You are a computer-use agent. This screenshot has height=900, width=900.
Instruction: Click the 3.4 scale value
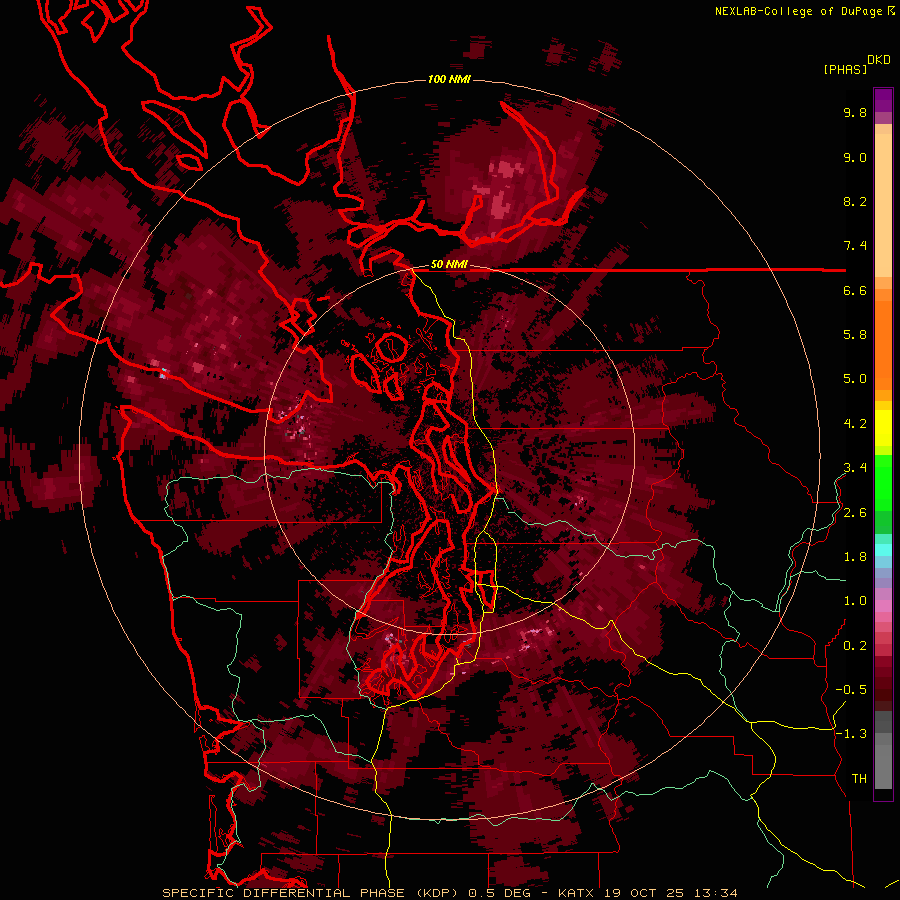pos(855,468)
